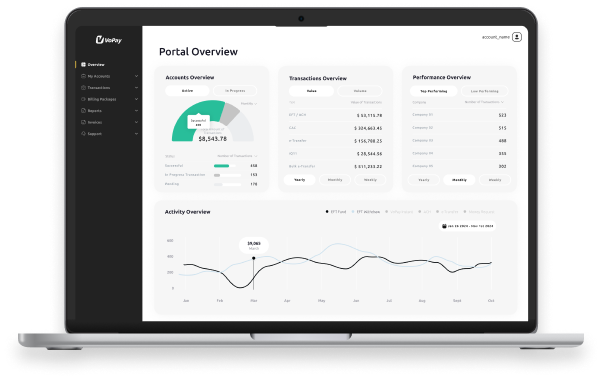Select Low Performing tab
The height and width of the screenshot is (379, 602).
click(x=485, y=91)
